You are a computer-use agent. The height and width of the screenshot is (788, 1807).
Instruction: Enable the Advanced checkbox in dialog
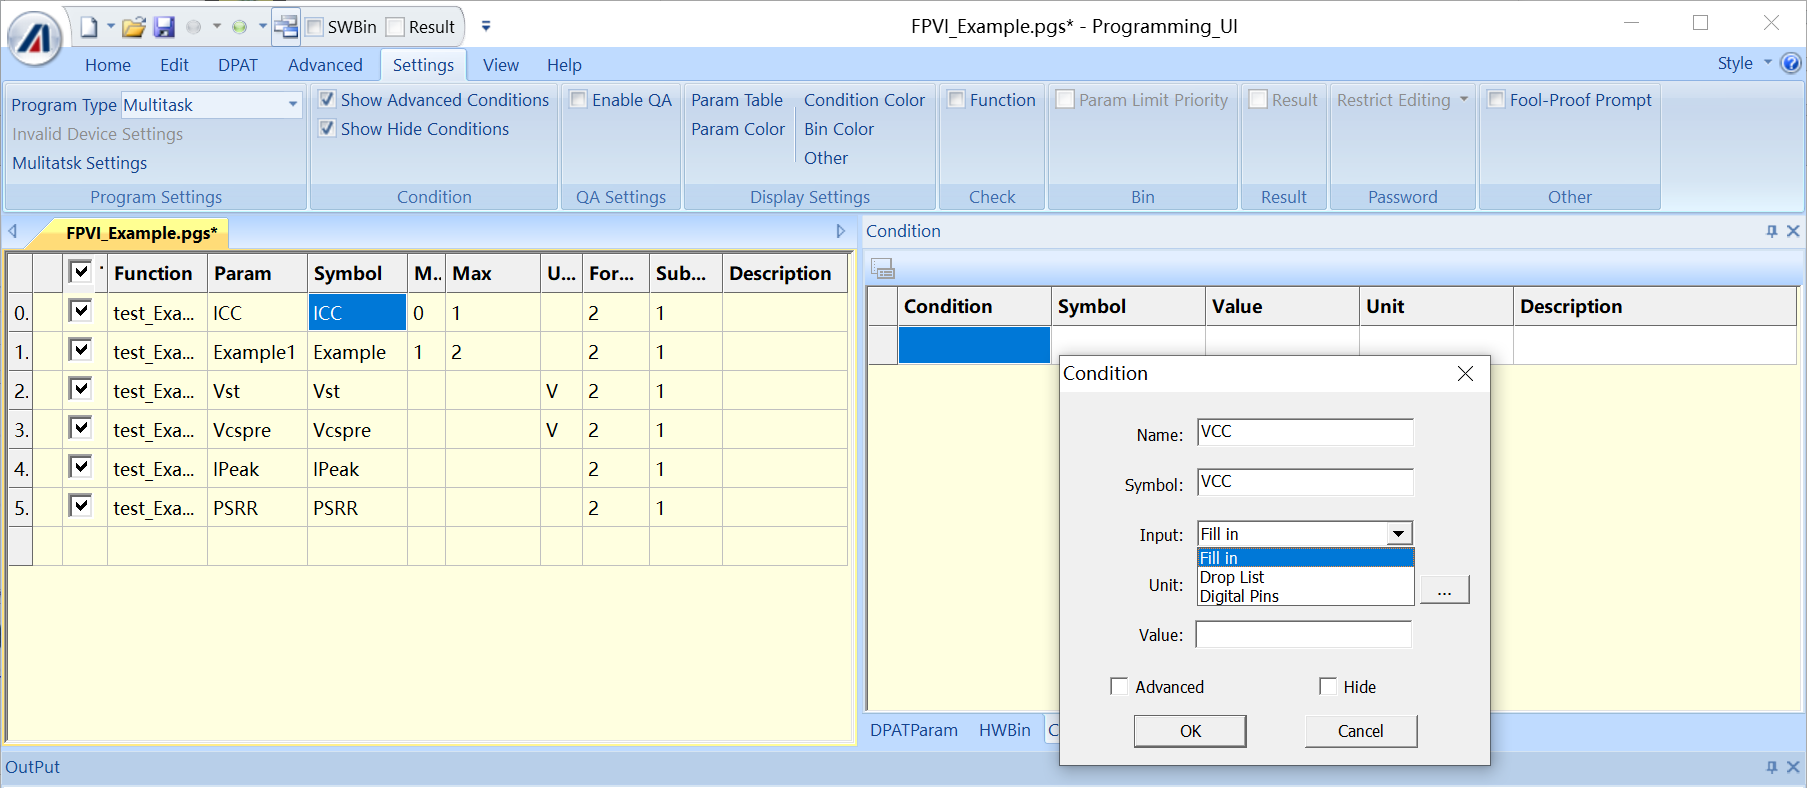coord(1119,686)
